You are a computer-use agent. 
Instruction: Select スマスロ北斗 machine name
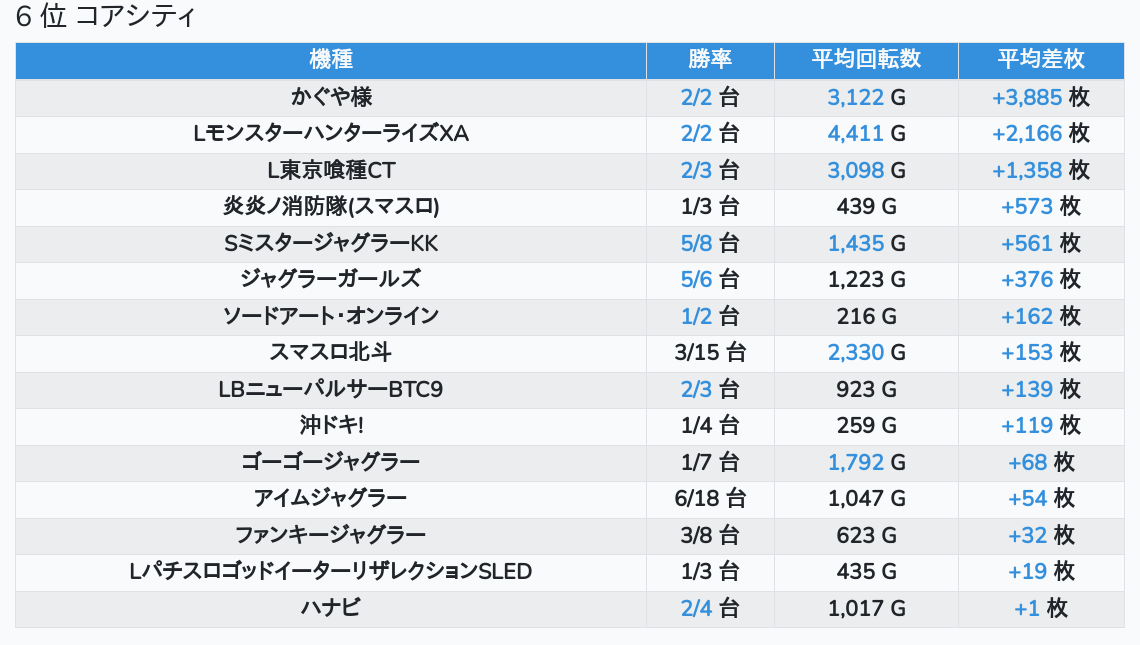pos(331,353)
